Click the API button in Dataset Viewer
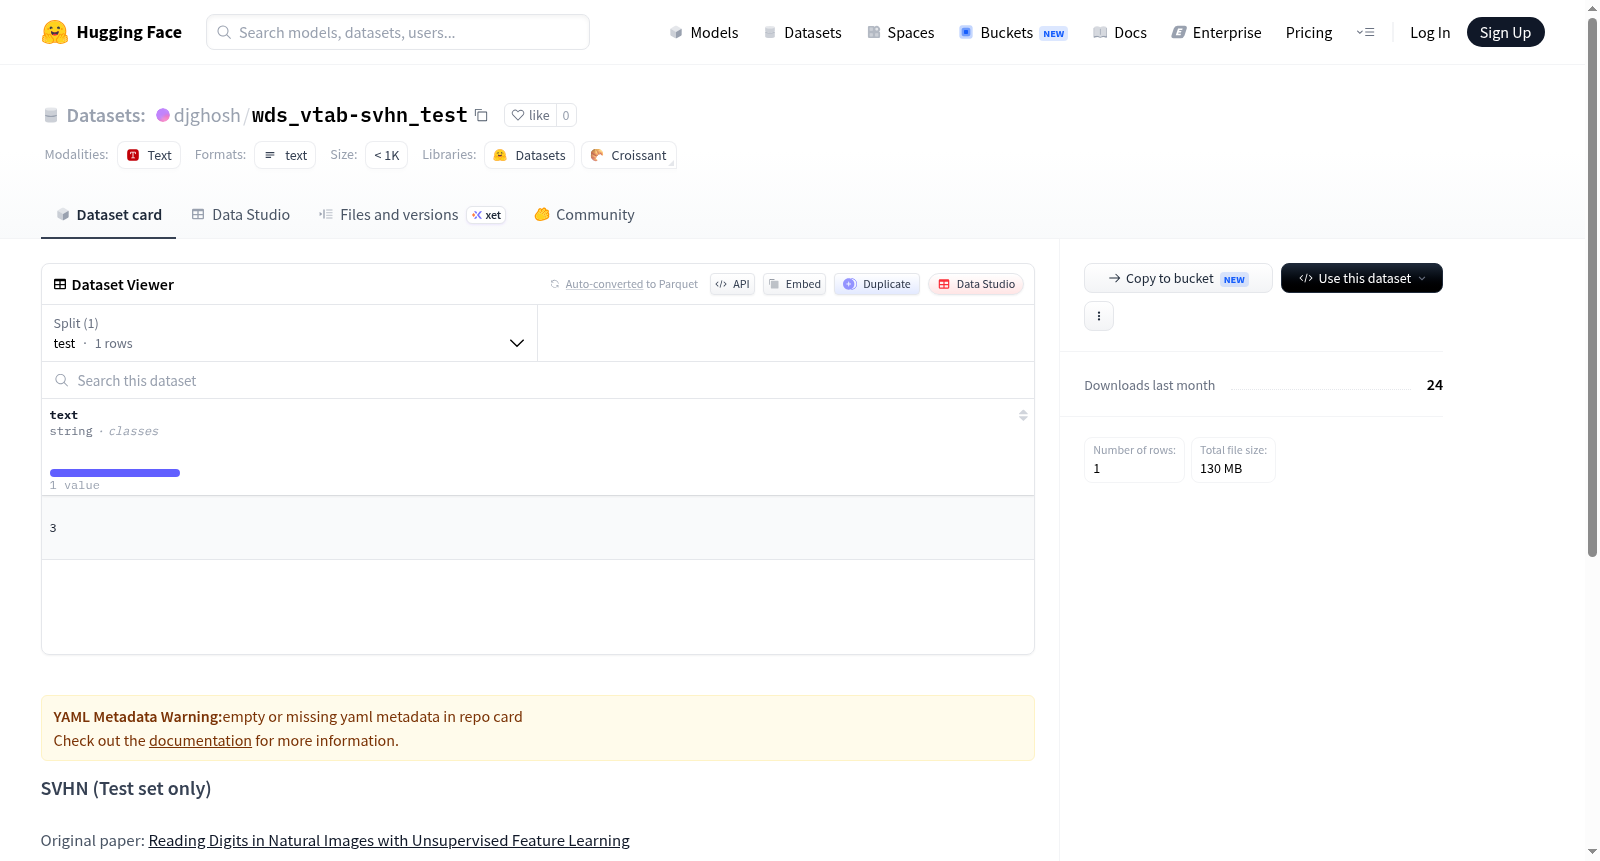 point(732,284)
